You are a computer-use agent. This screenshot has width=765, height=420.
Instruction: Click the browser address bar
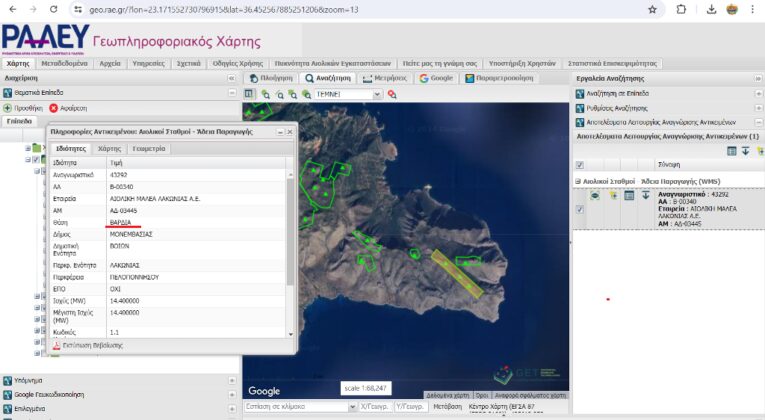[x=361, y=9]
